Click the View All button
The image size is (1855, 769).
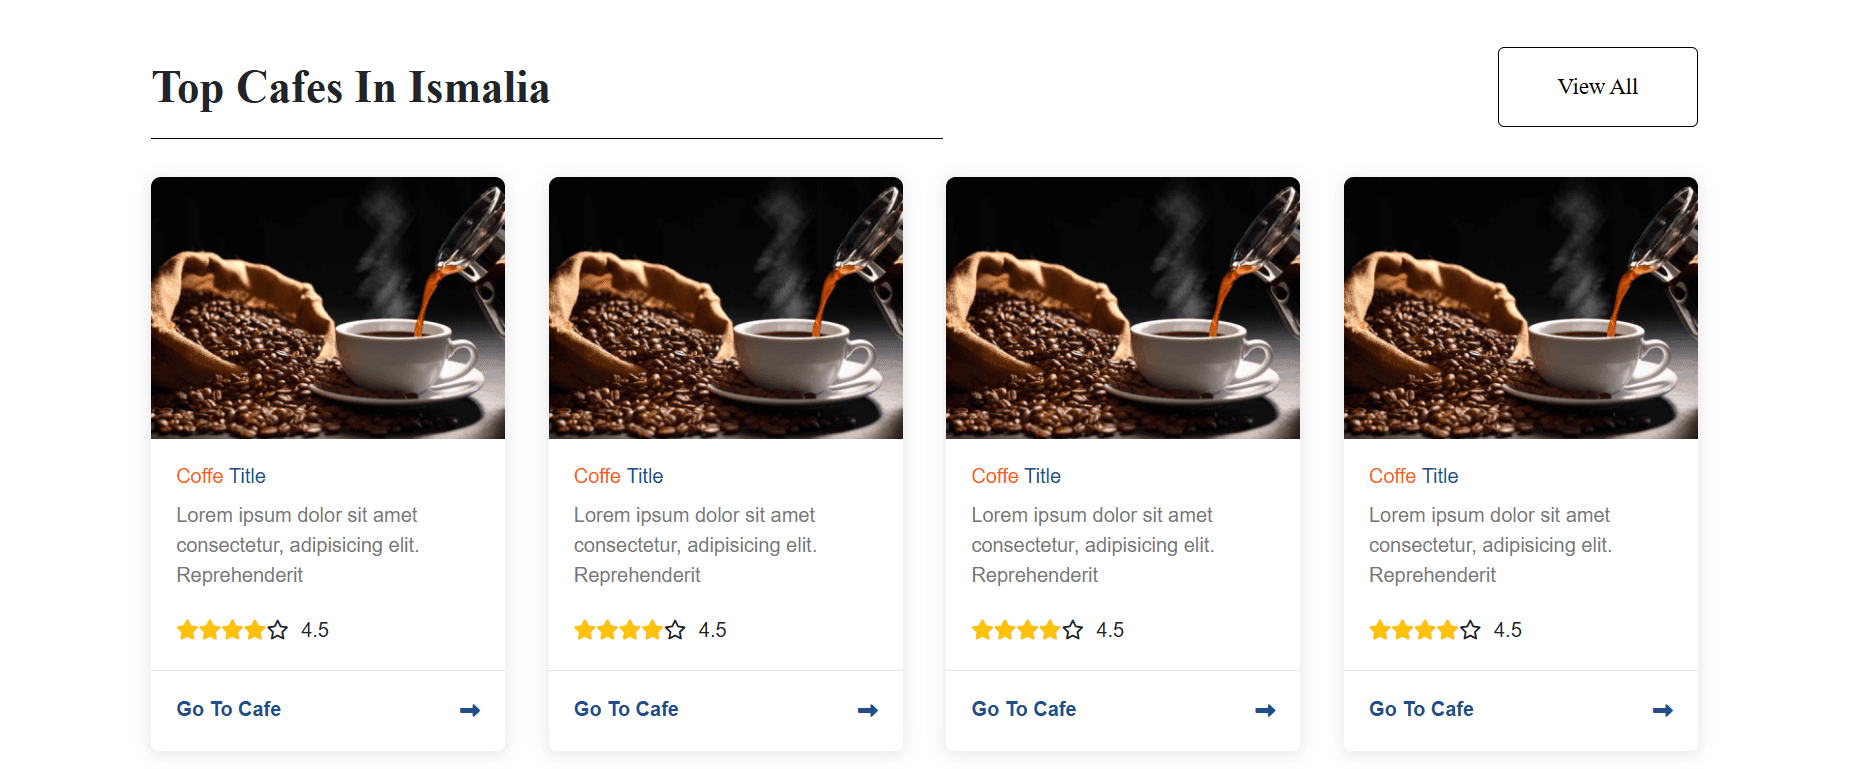[x=1597, y=87]
